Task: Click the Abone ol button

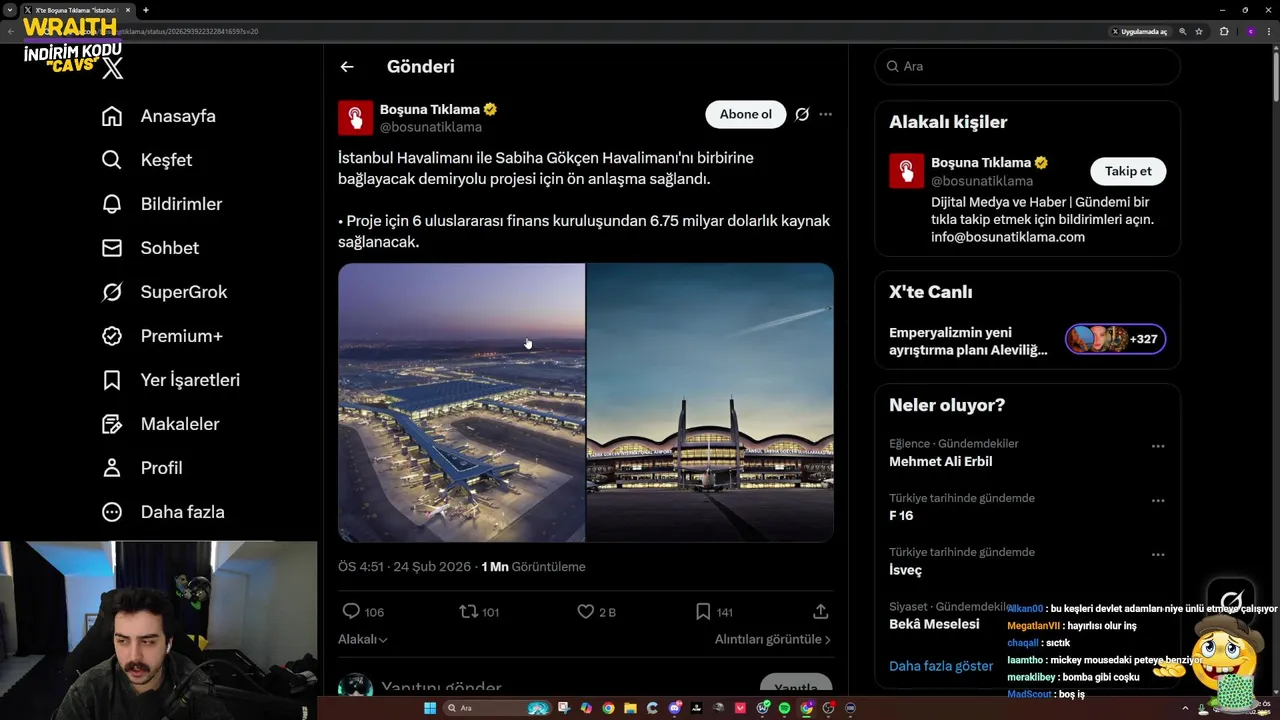Action: (746, 114)
